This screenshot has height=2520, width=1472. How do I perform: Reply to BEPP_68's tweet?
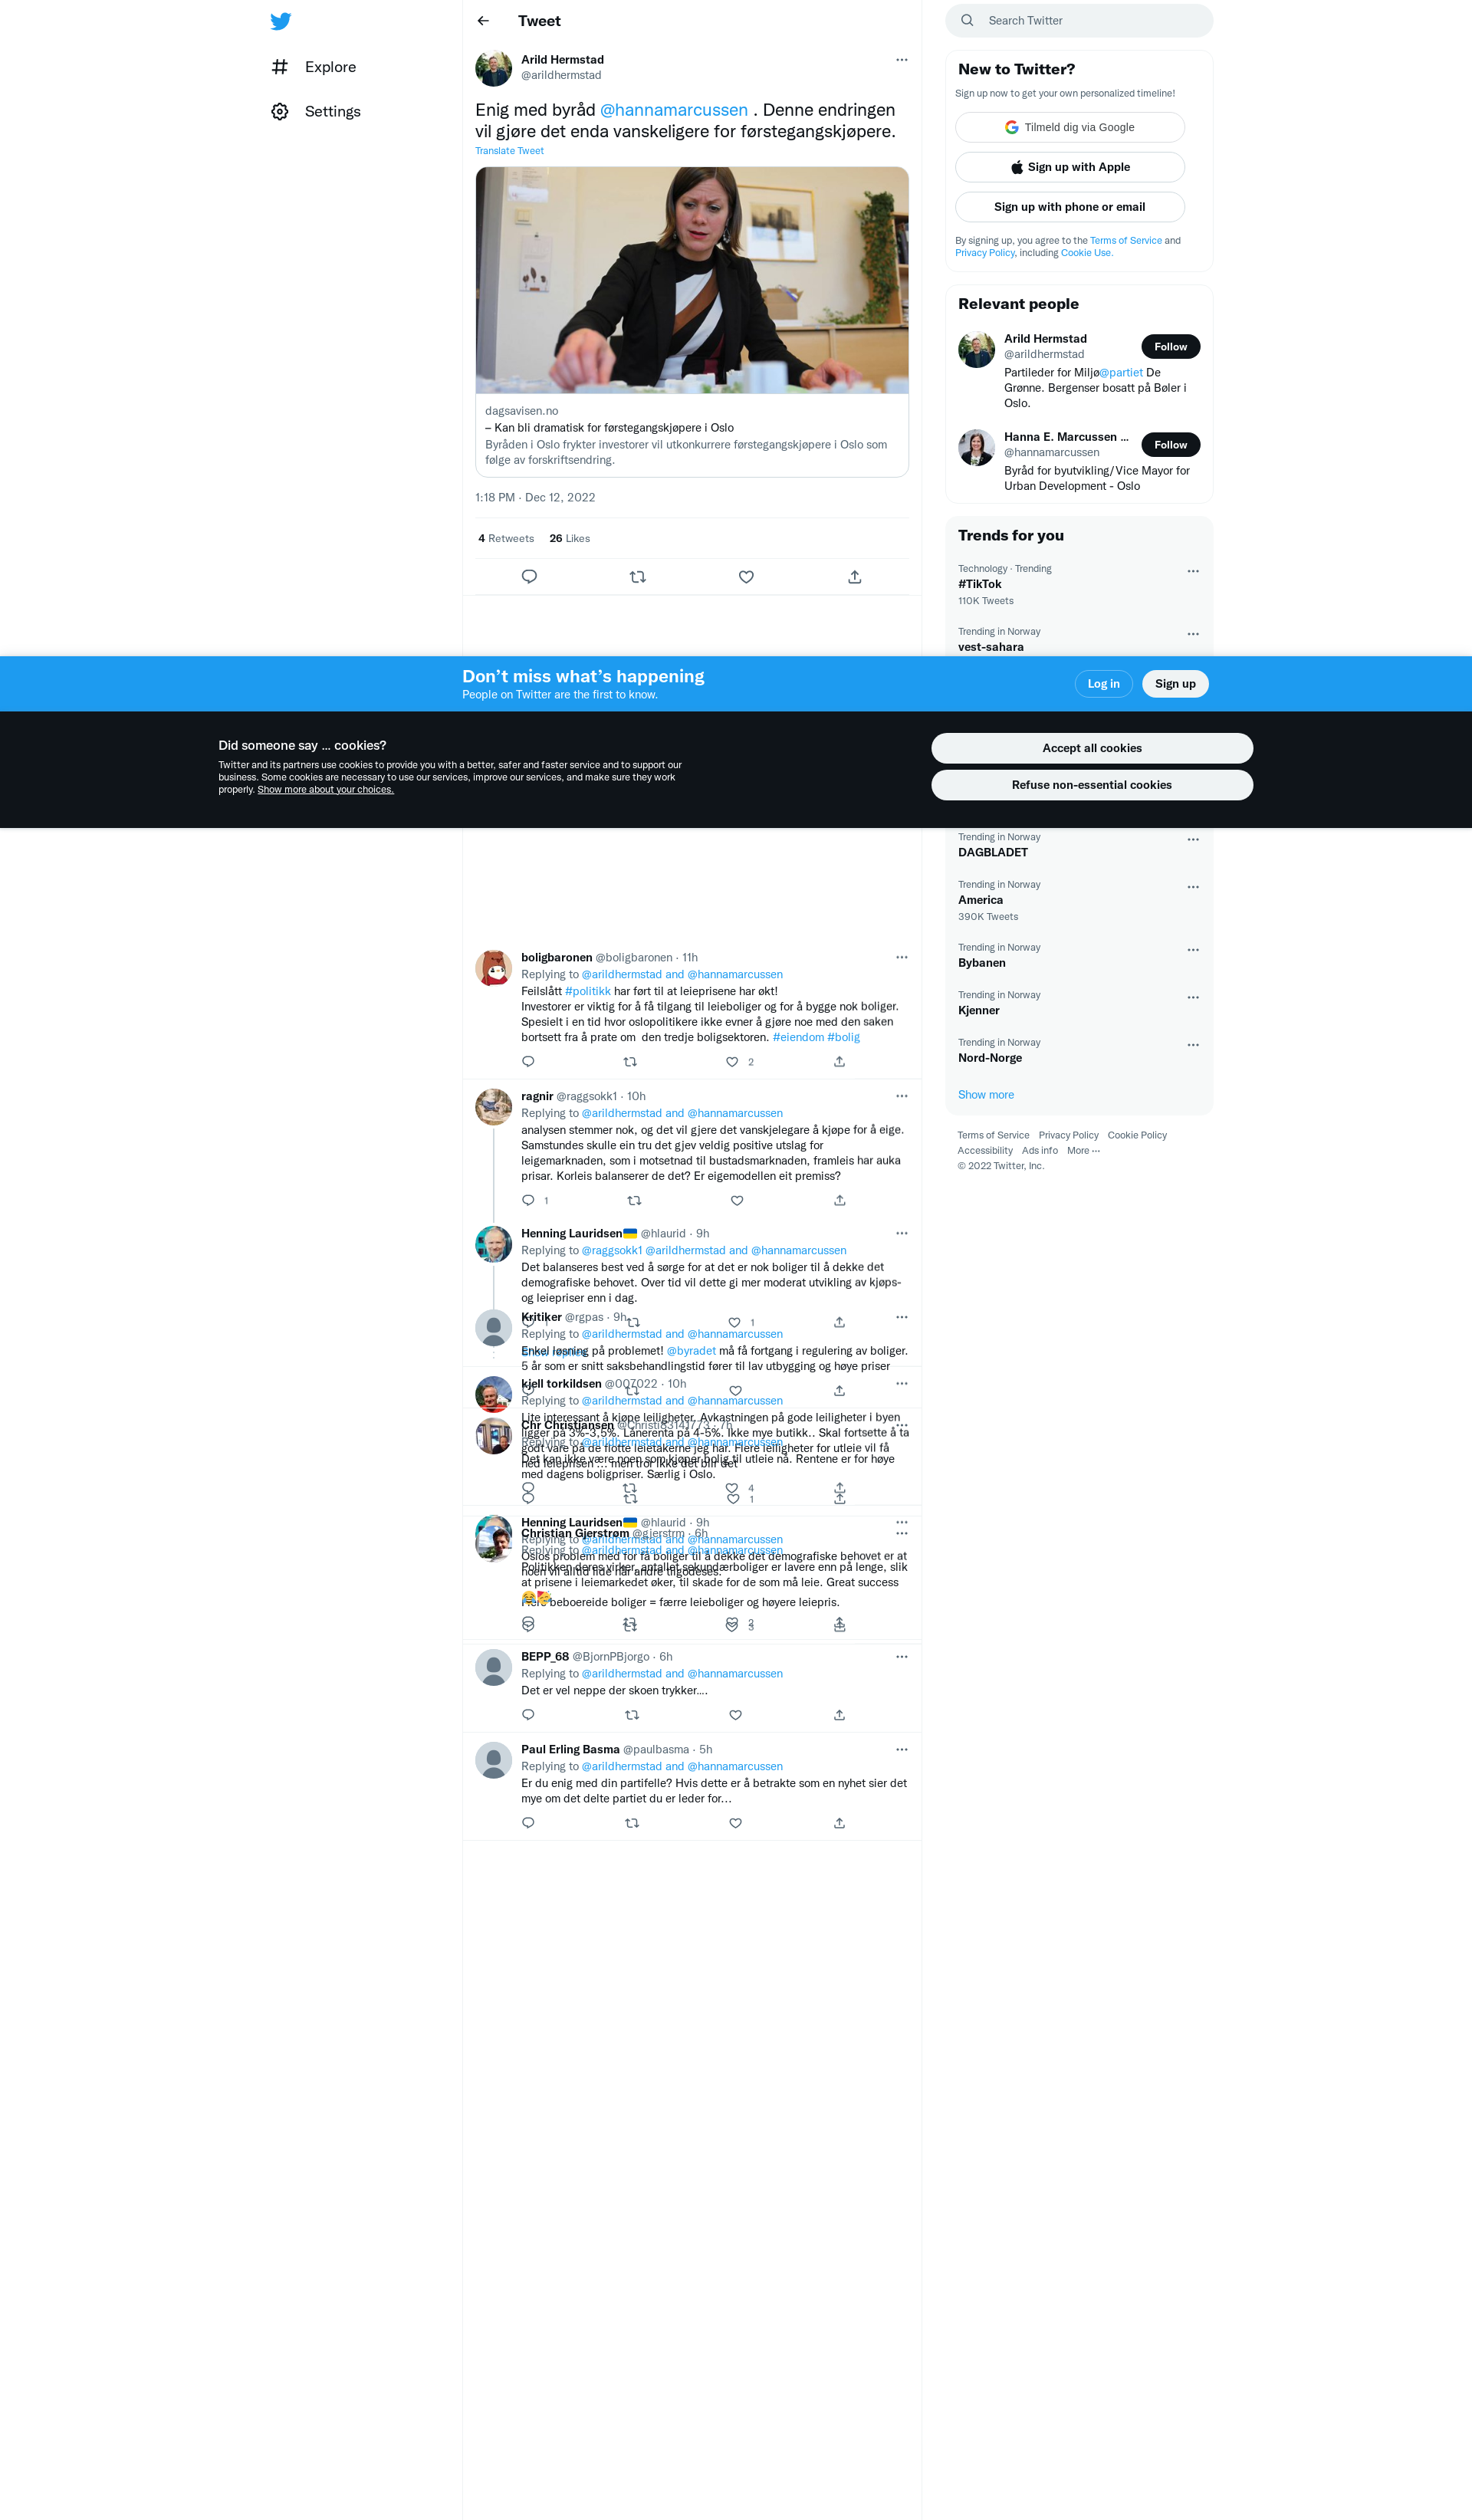point(528,1715)
